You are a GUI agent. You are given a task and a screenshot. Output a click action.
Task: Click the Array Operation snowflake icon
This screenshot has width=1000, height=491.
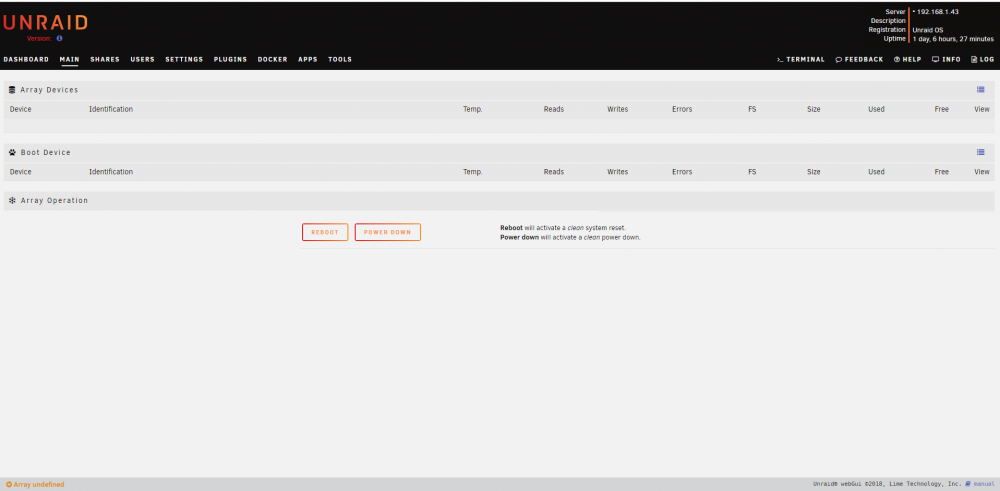click(12, 200)
